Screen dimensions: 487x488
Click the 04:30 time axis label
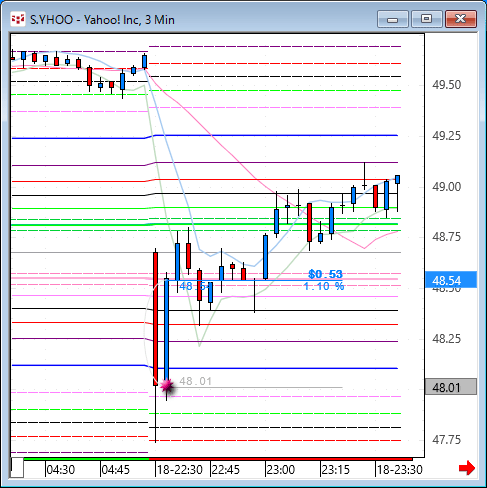pyautogui.click(x=61, y=470)
